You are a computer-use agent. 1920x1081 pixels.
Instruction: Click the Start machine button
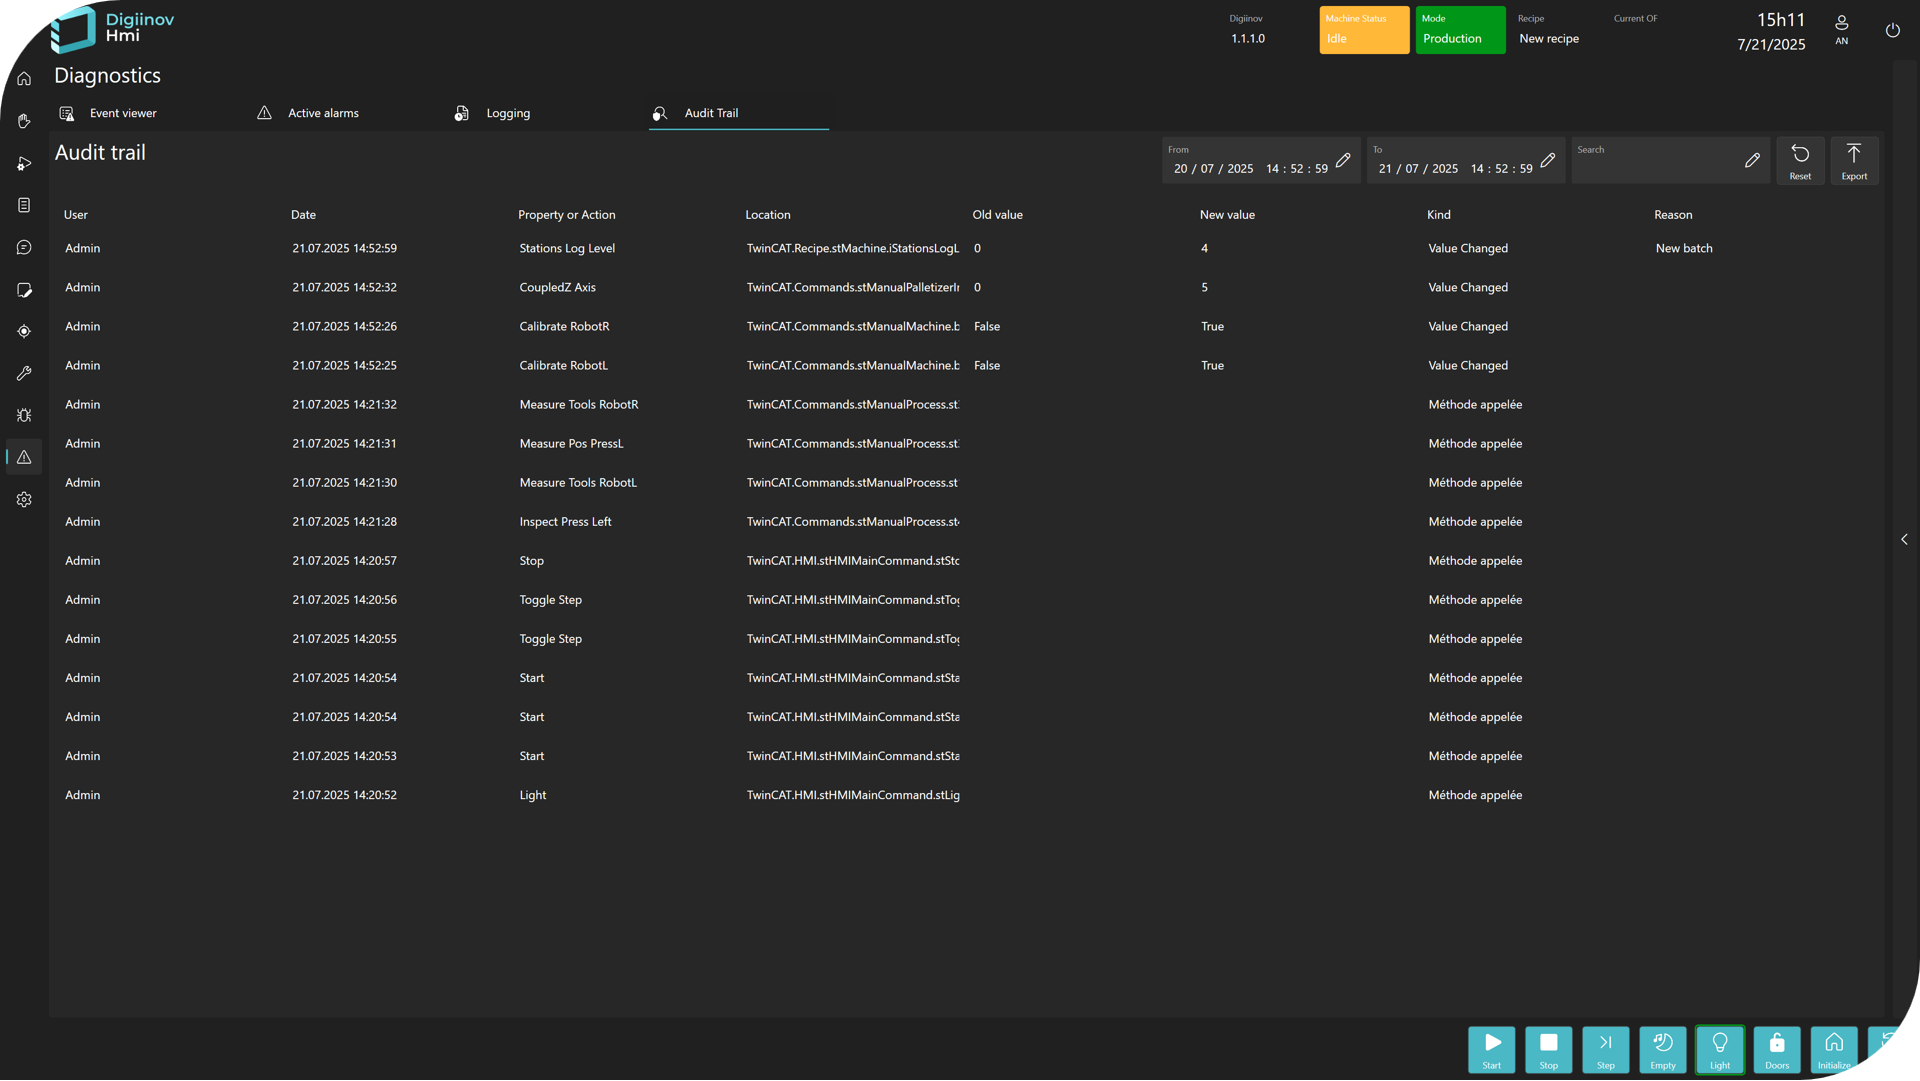[x=1491, y=1050]
